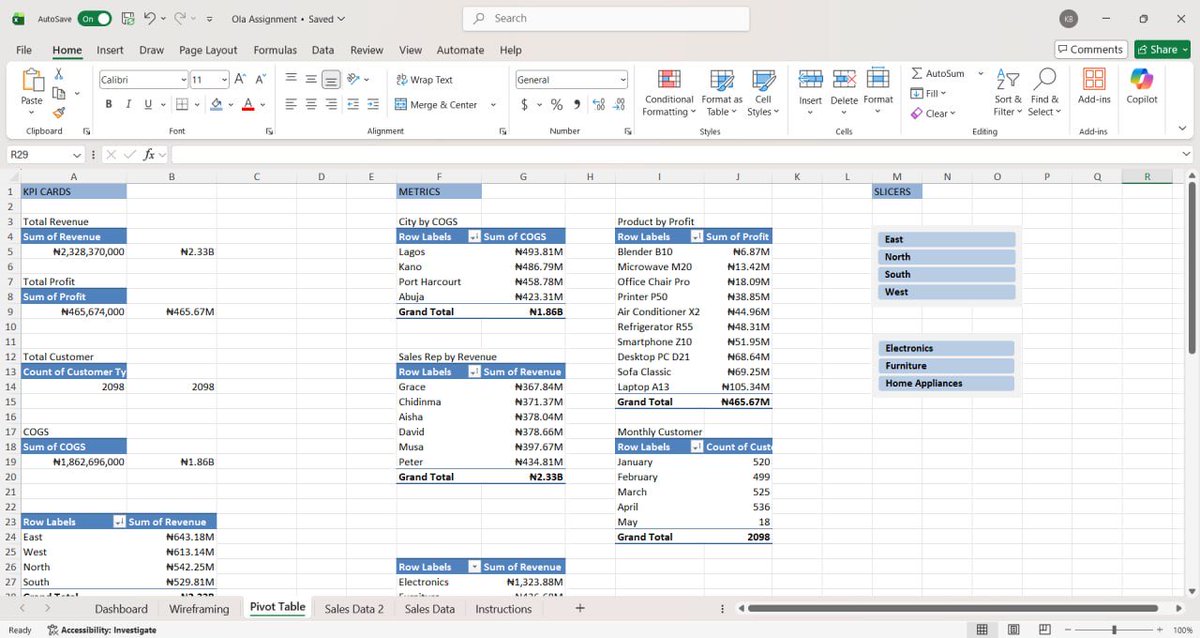
Task: Open the Sales Data 2 sheet tab
Action: click(x=354, y=609)
